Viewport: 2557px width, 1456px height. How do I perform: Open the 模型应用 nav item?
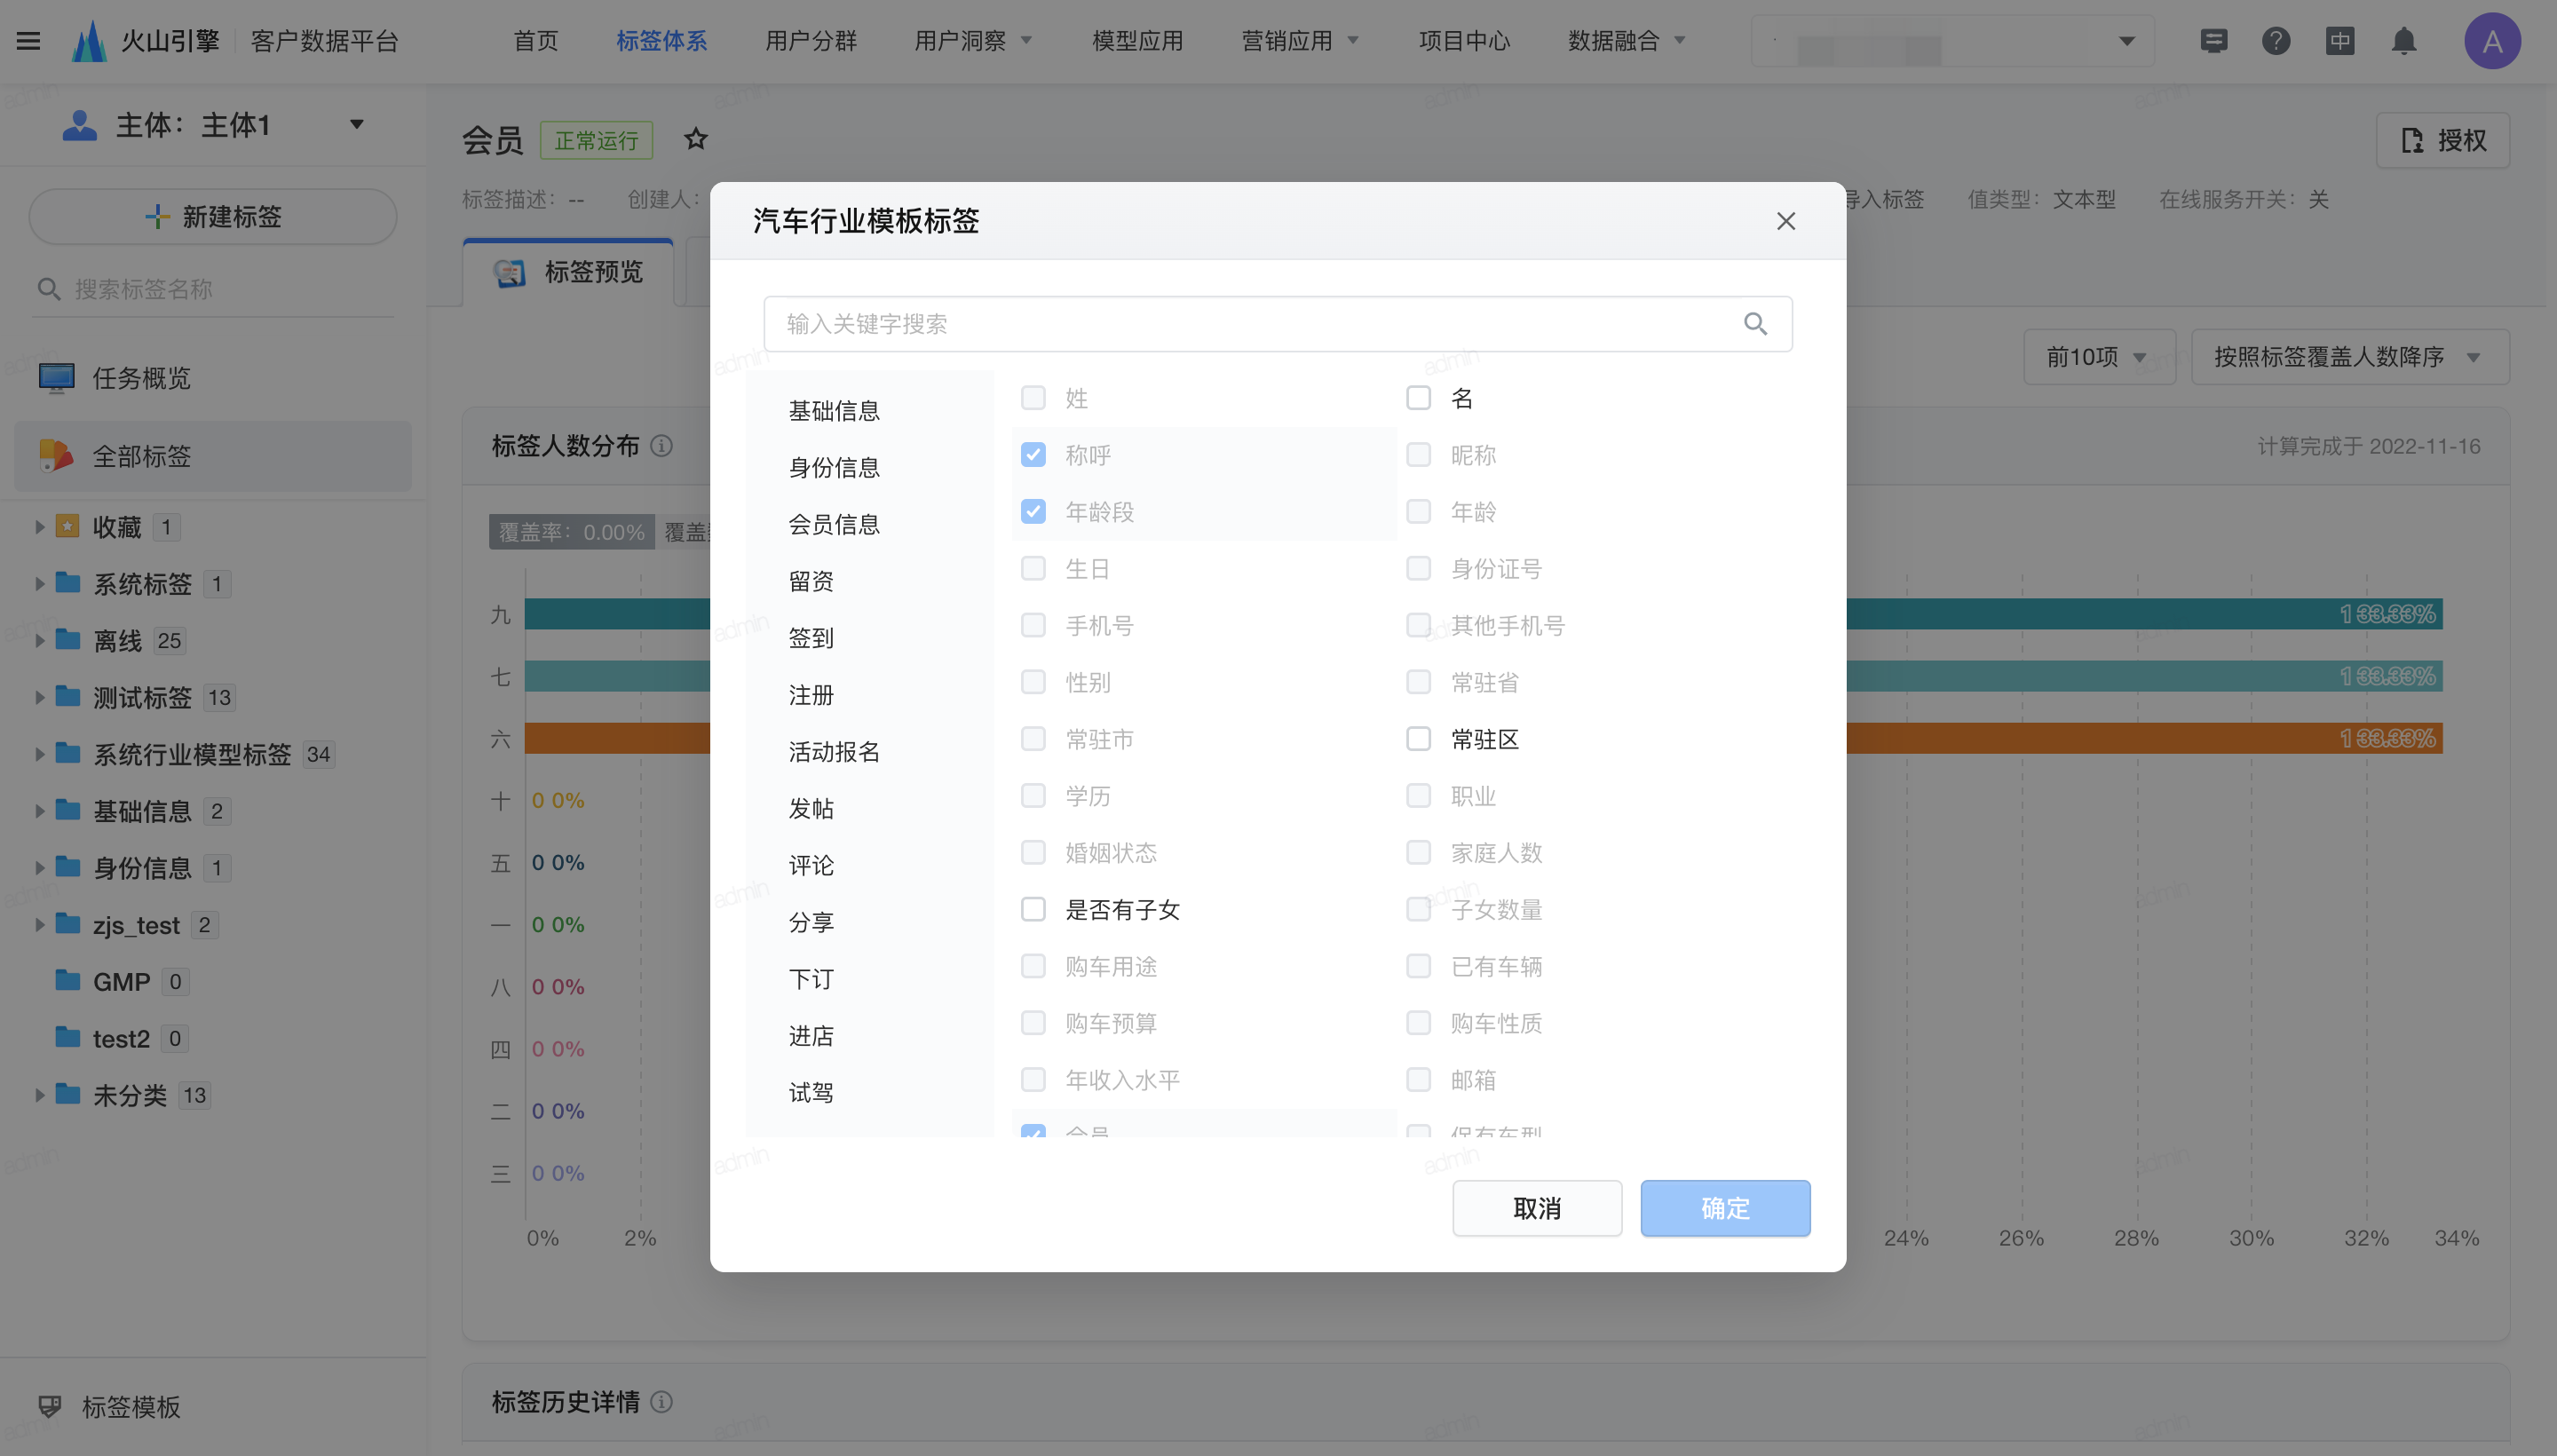pyautogui.click(x=1138, y=41)
